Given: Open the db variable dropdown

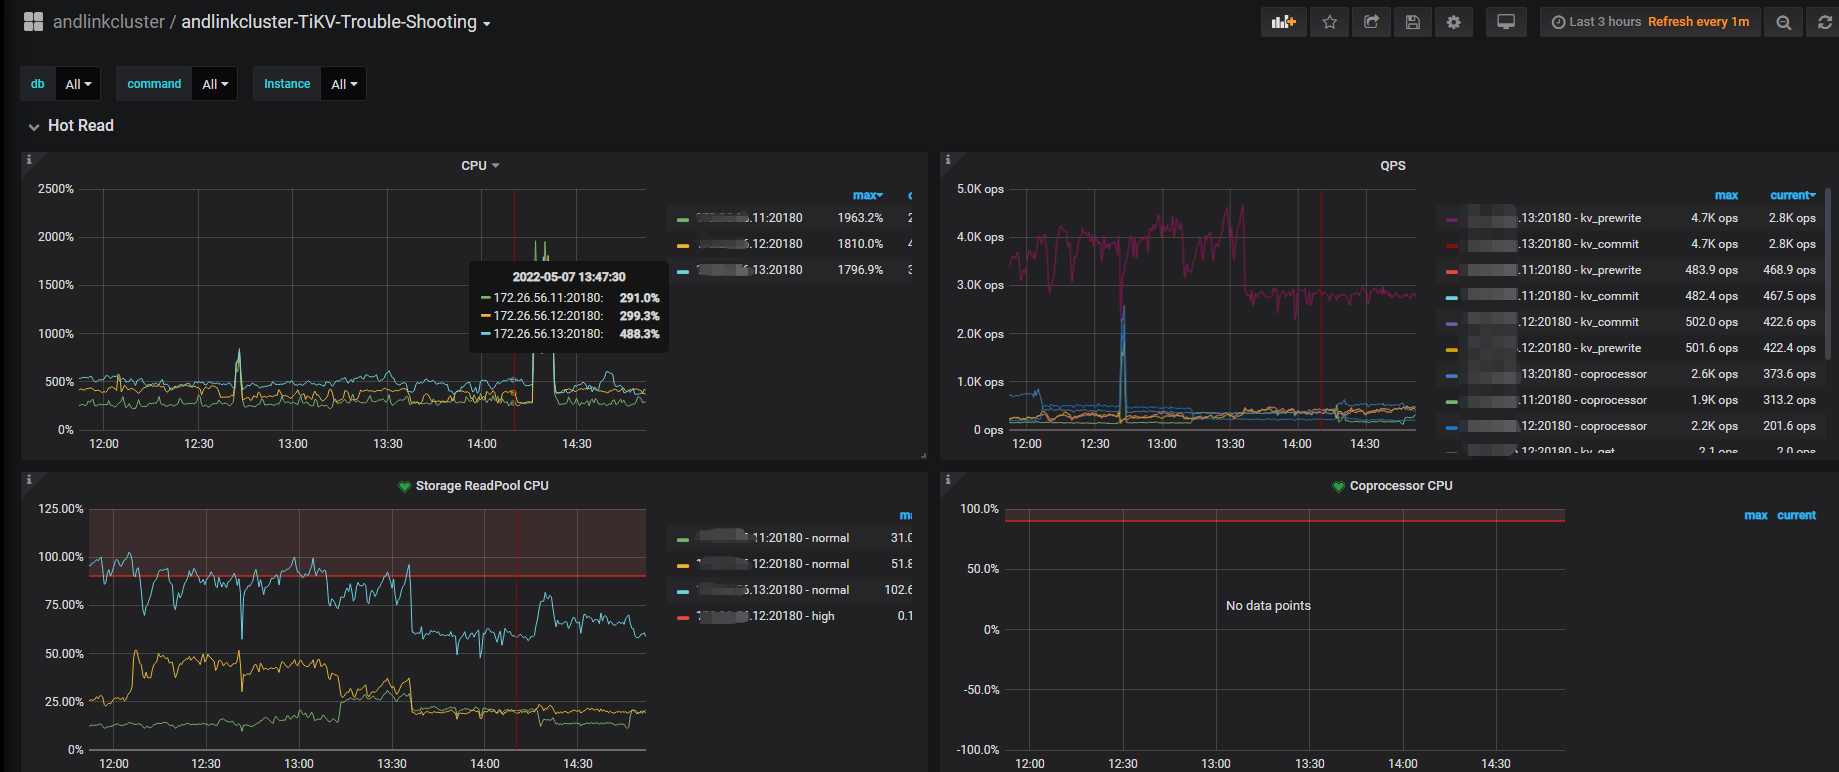Looking at the screenshot, I should click(77, 84).
